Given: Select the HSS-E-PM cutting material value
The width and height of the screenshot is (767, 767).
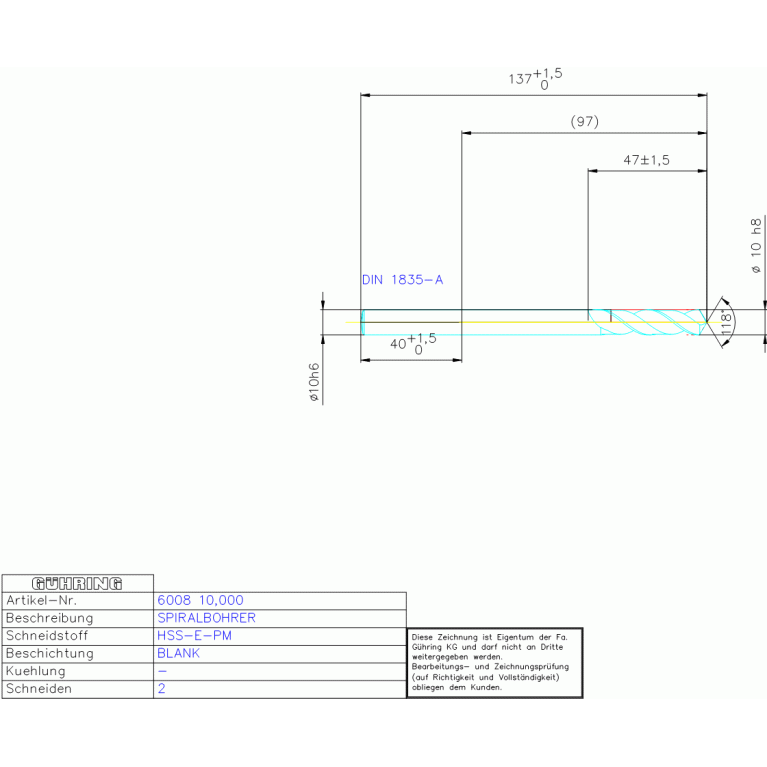Looking at the screenshot, I should point(195,636).
